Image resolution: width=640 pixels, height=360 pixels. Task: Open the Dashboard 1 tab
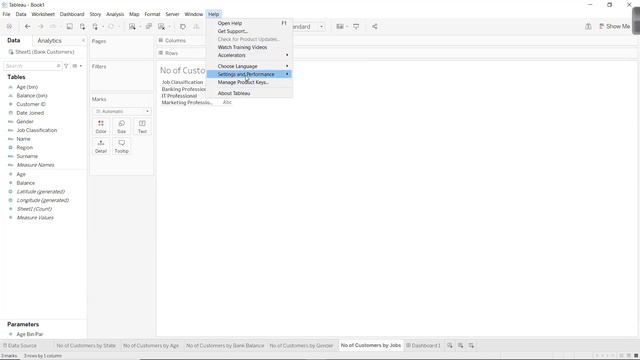pos(423,345)
